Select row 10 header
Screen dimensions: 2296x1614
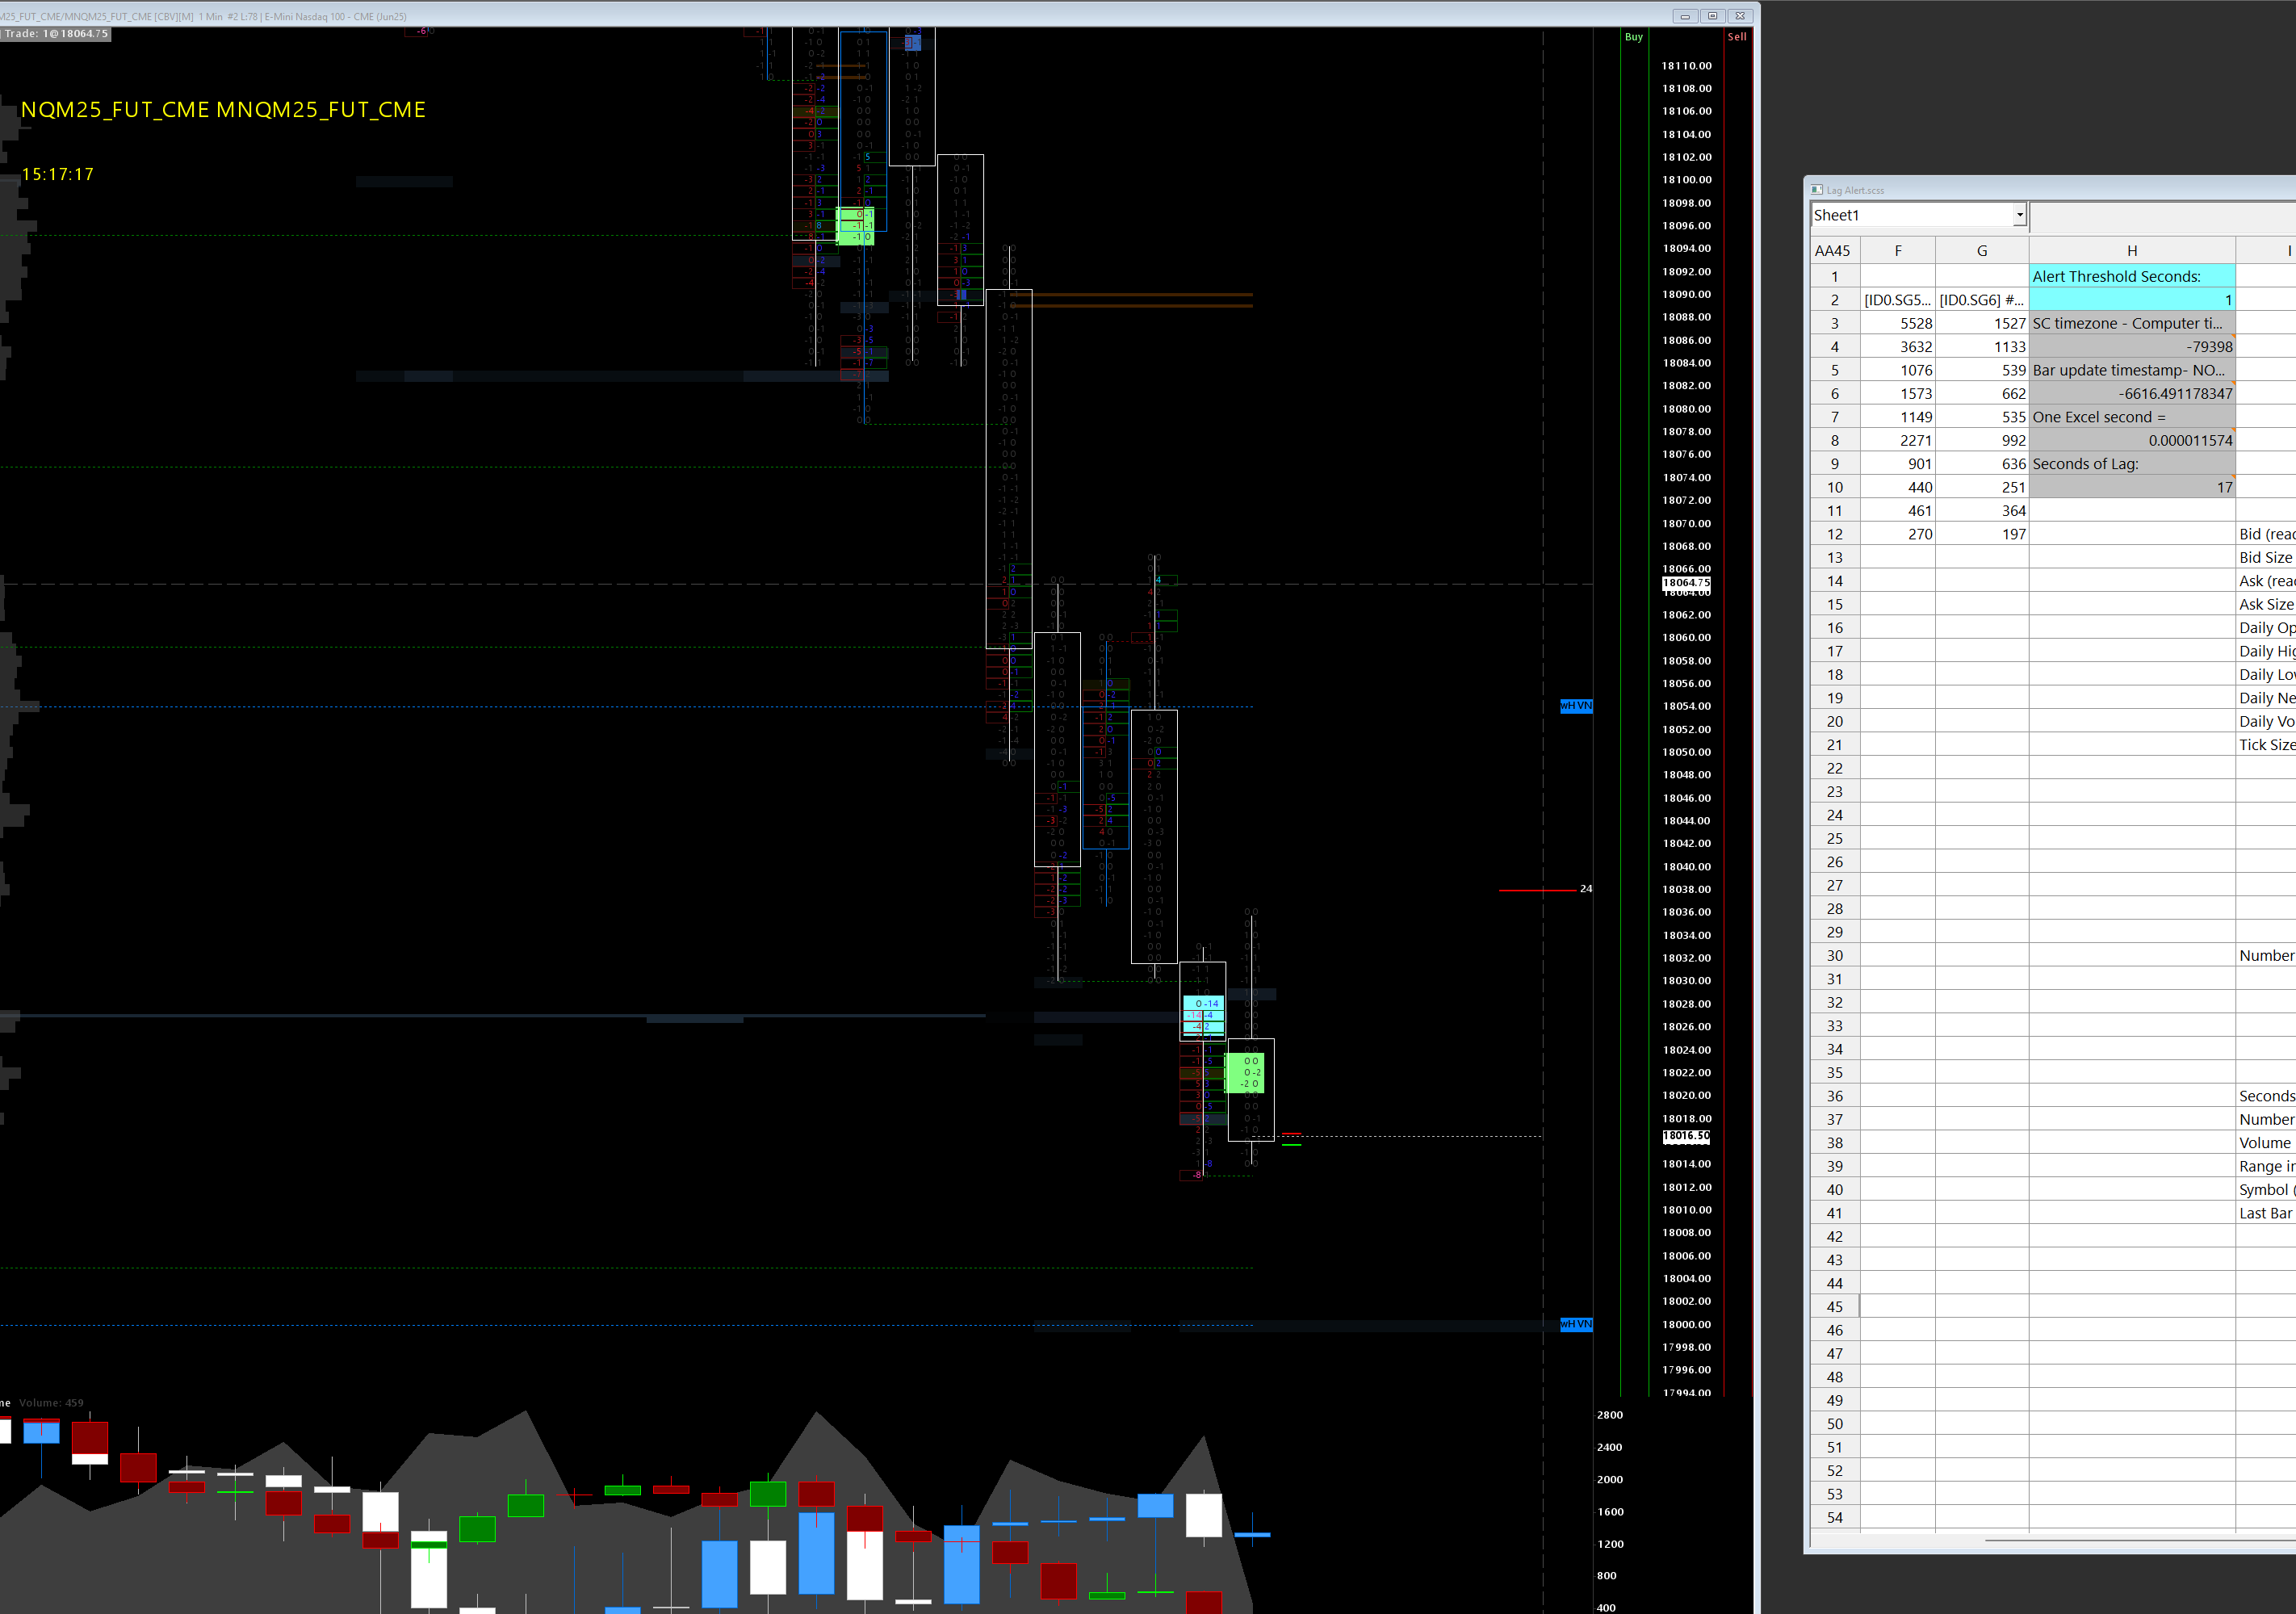pyautogui.click(x=1834, y=488)
